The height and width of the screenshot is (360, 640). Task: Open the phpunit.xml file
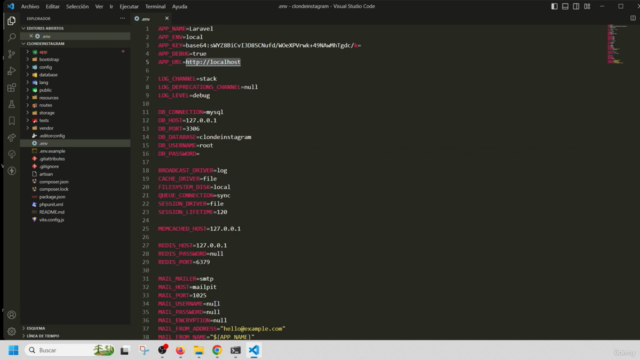[x=51, y=204]
